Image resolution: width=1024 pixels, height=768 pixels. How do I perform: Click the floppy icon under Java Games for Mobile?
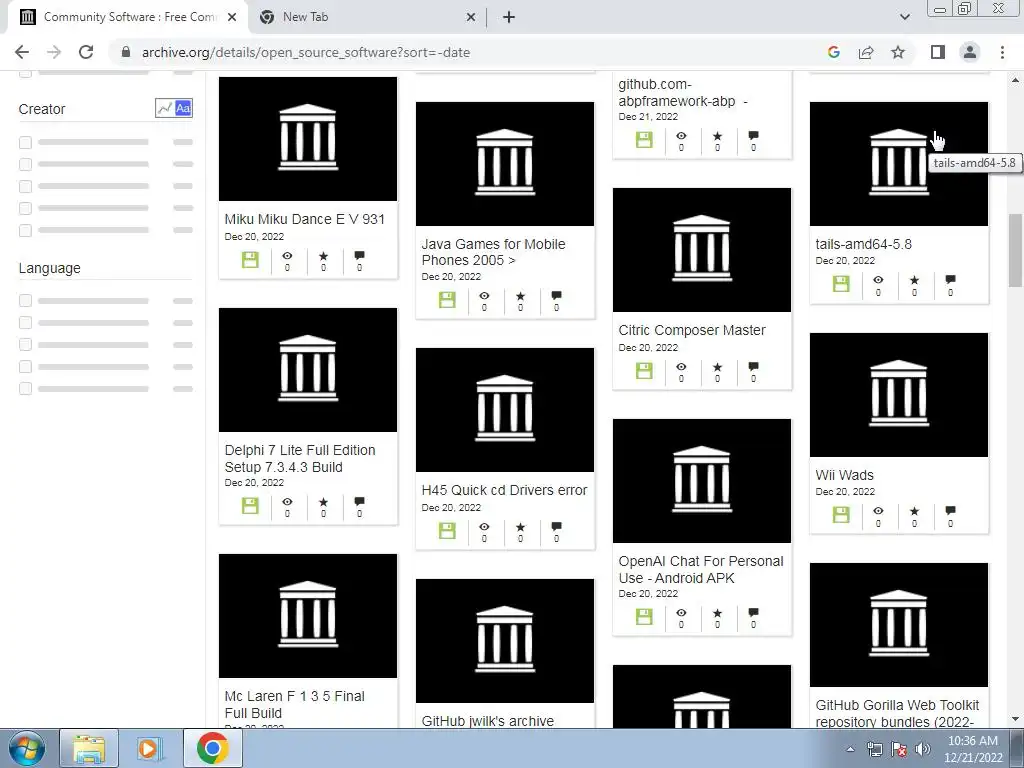tap(447, 300)
